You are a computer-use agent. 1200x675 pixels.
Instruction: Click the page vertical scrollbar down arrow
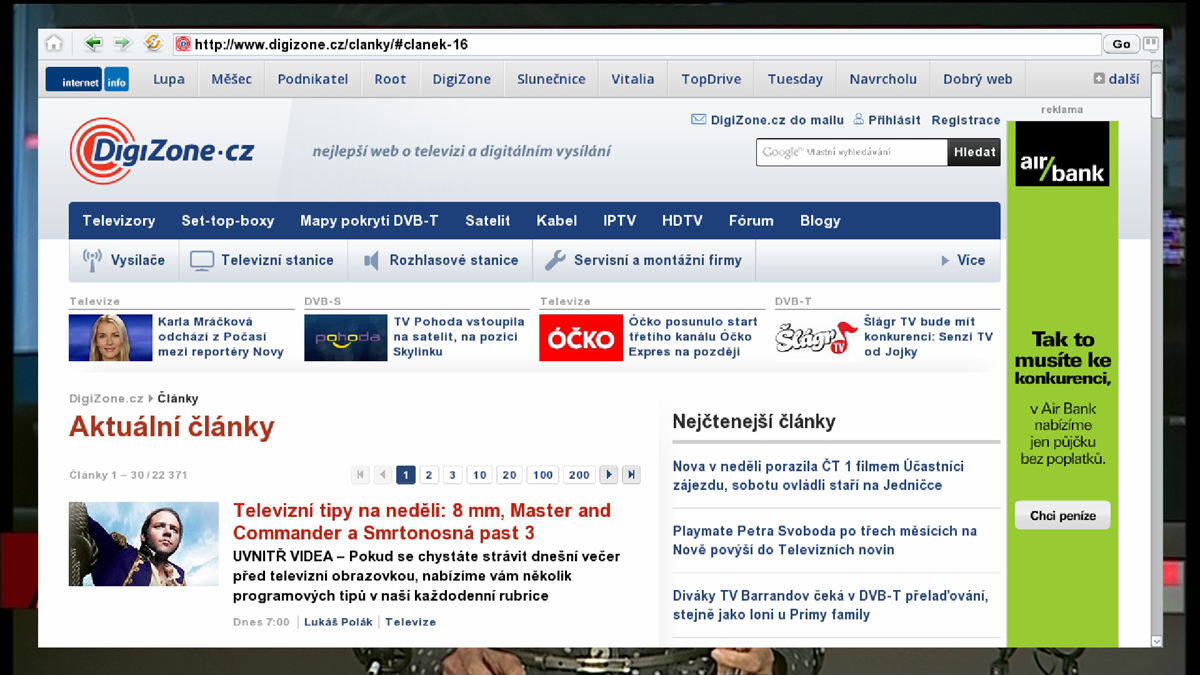(1157, 641)
